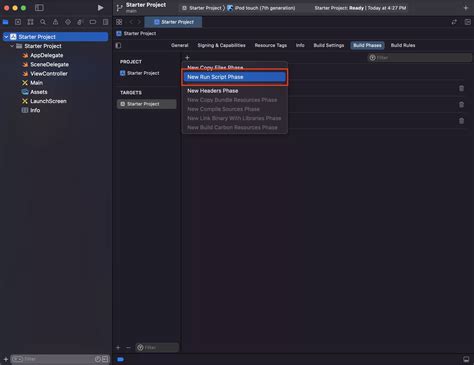Viewport: 474px width, 365px height.
Task: Select ViewController file in navigator
Action: (x=49, y=74)
